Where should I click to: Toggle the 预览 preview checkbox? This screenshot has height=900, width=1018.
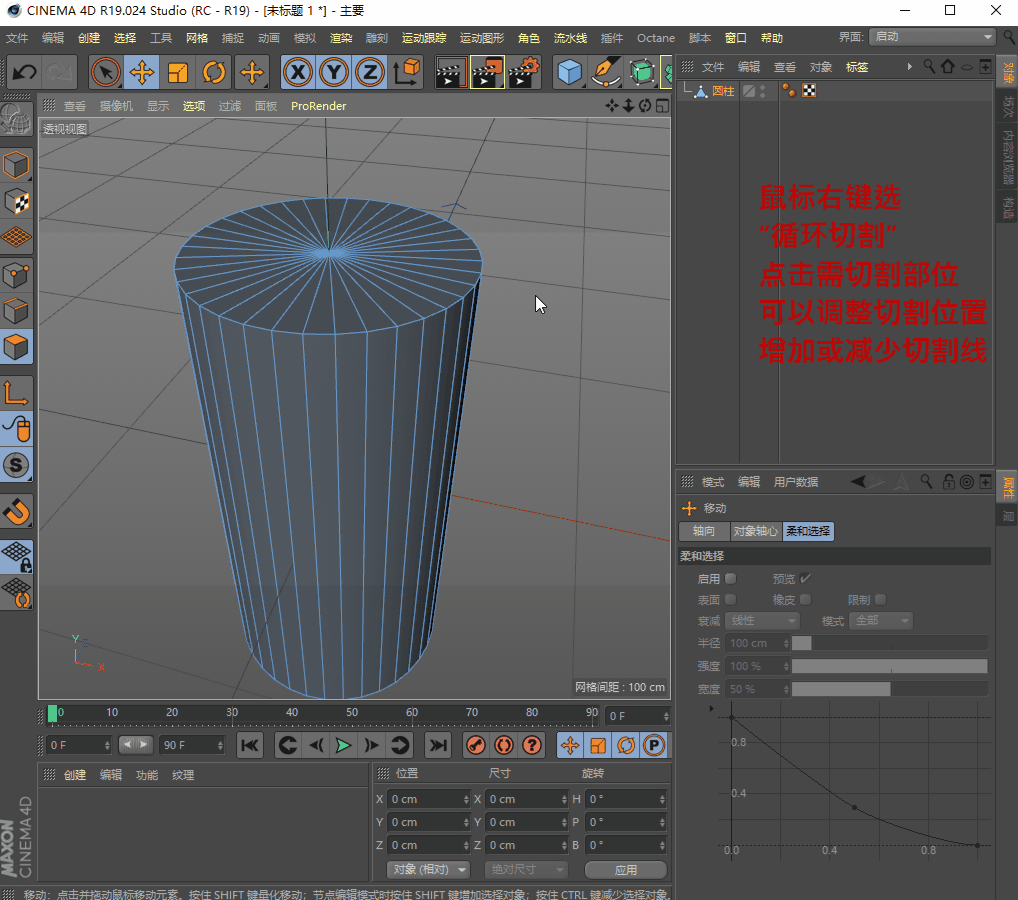(805, 578)
